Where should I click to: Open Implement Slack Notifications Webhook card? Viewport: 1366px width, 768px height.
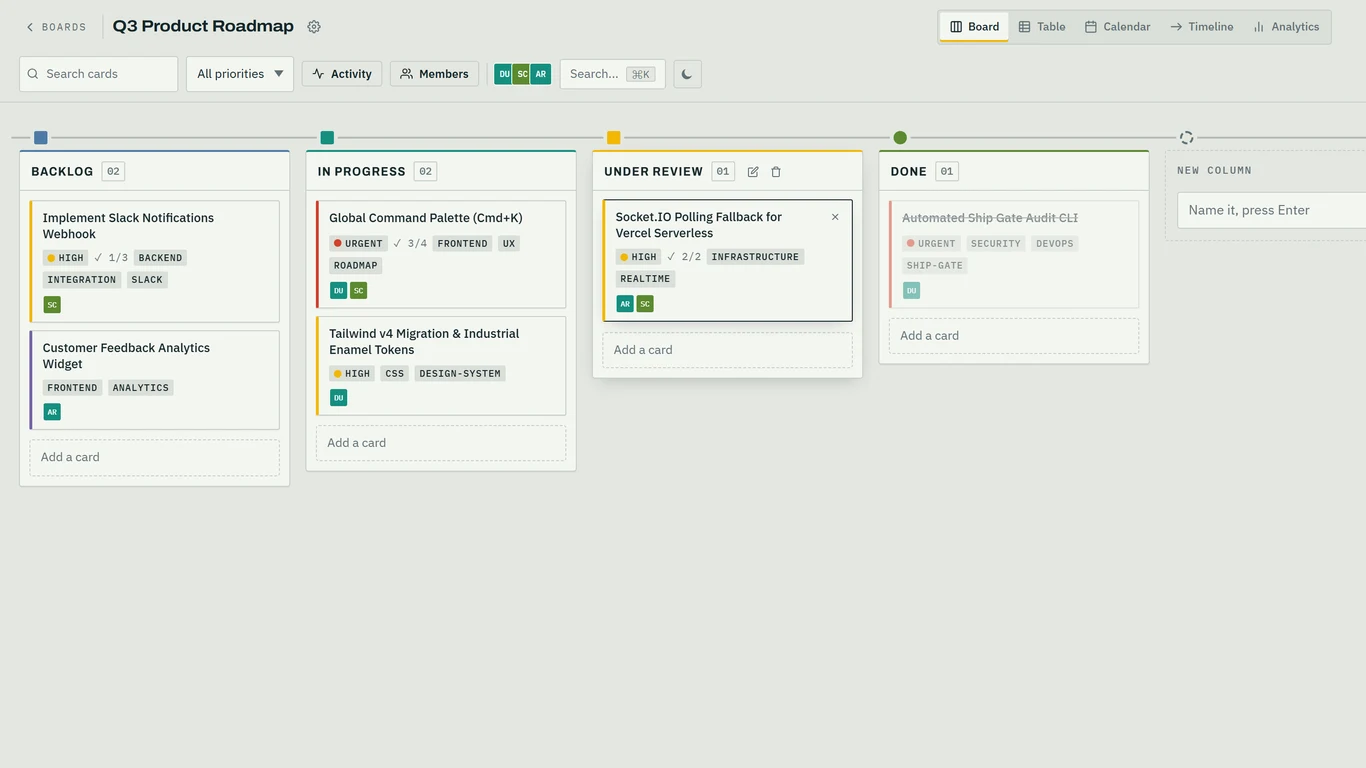[155, 262]
